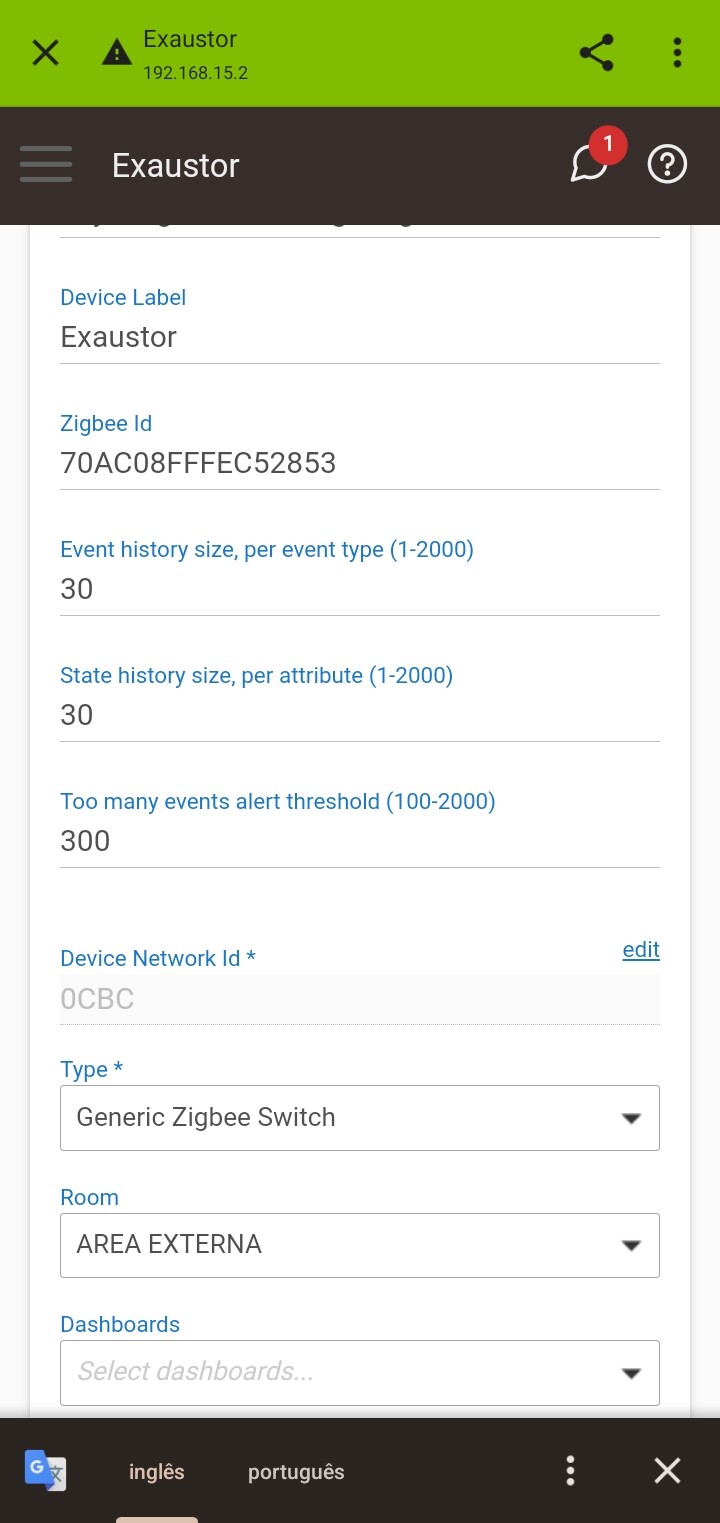Share the Exaustor page
720x1523 pixels.
click(x=597, y=53)
